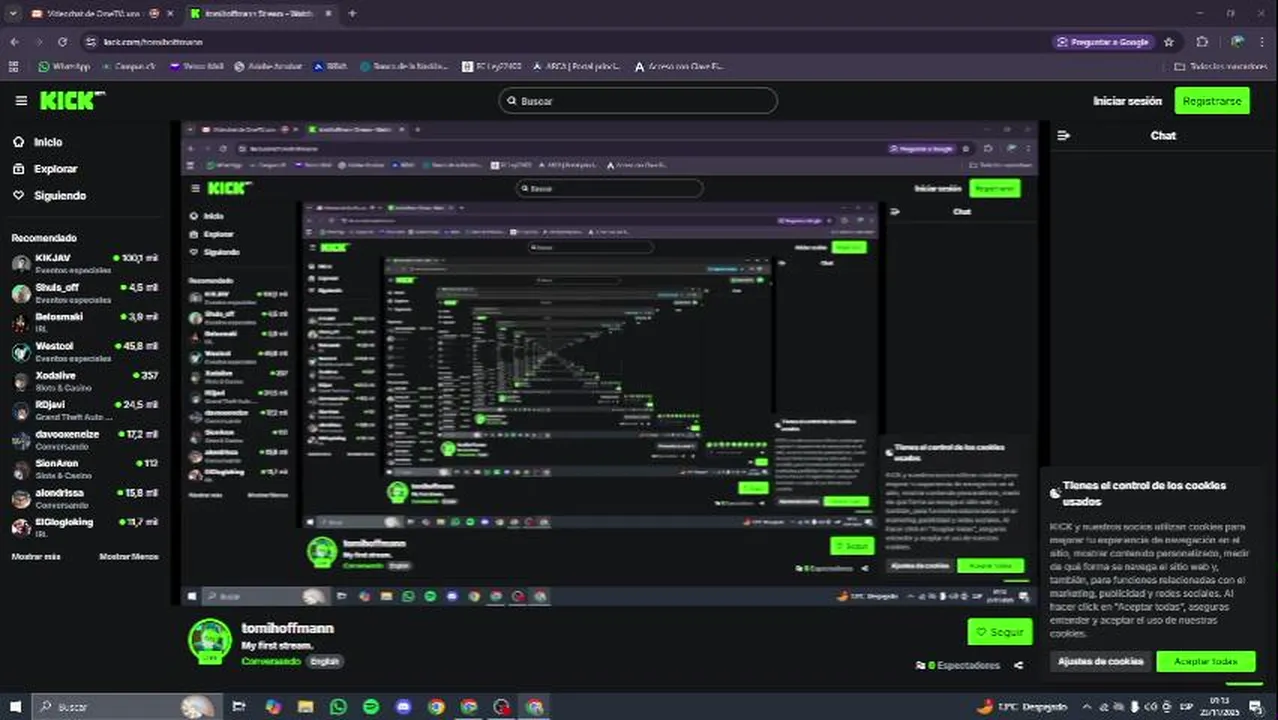
Task: Click the share icon beside Espectadores
Action: coord(1018,665)
